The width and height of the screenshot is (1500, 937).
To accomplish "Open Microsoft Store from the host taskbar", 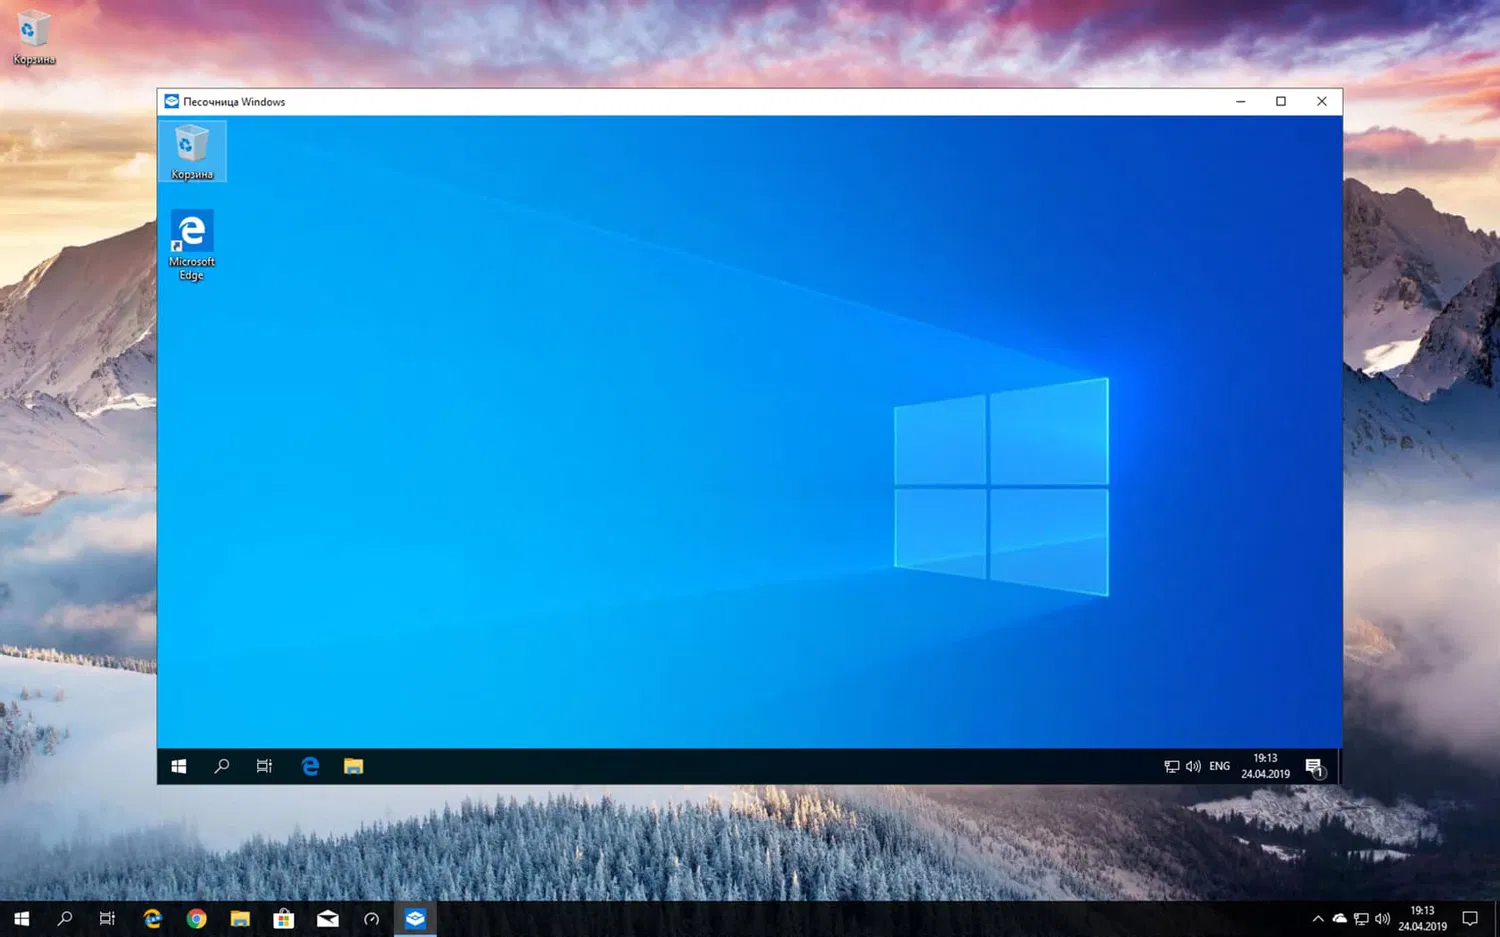I will pyautogui.click(x=284, y=918).
